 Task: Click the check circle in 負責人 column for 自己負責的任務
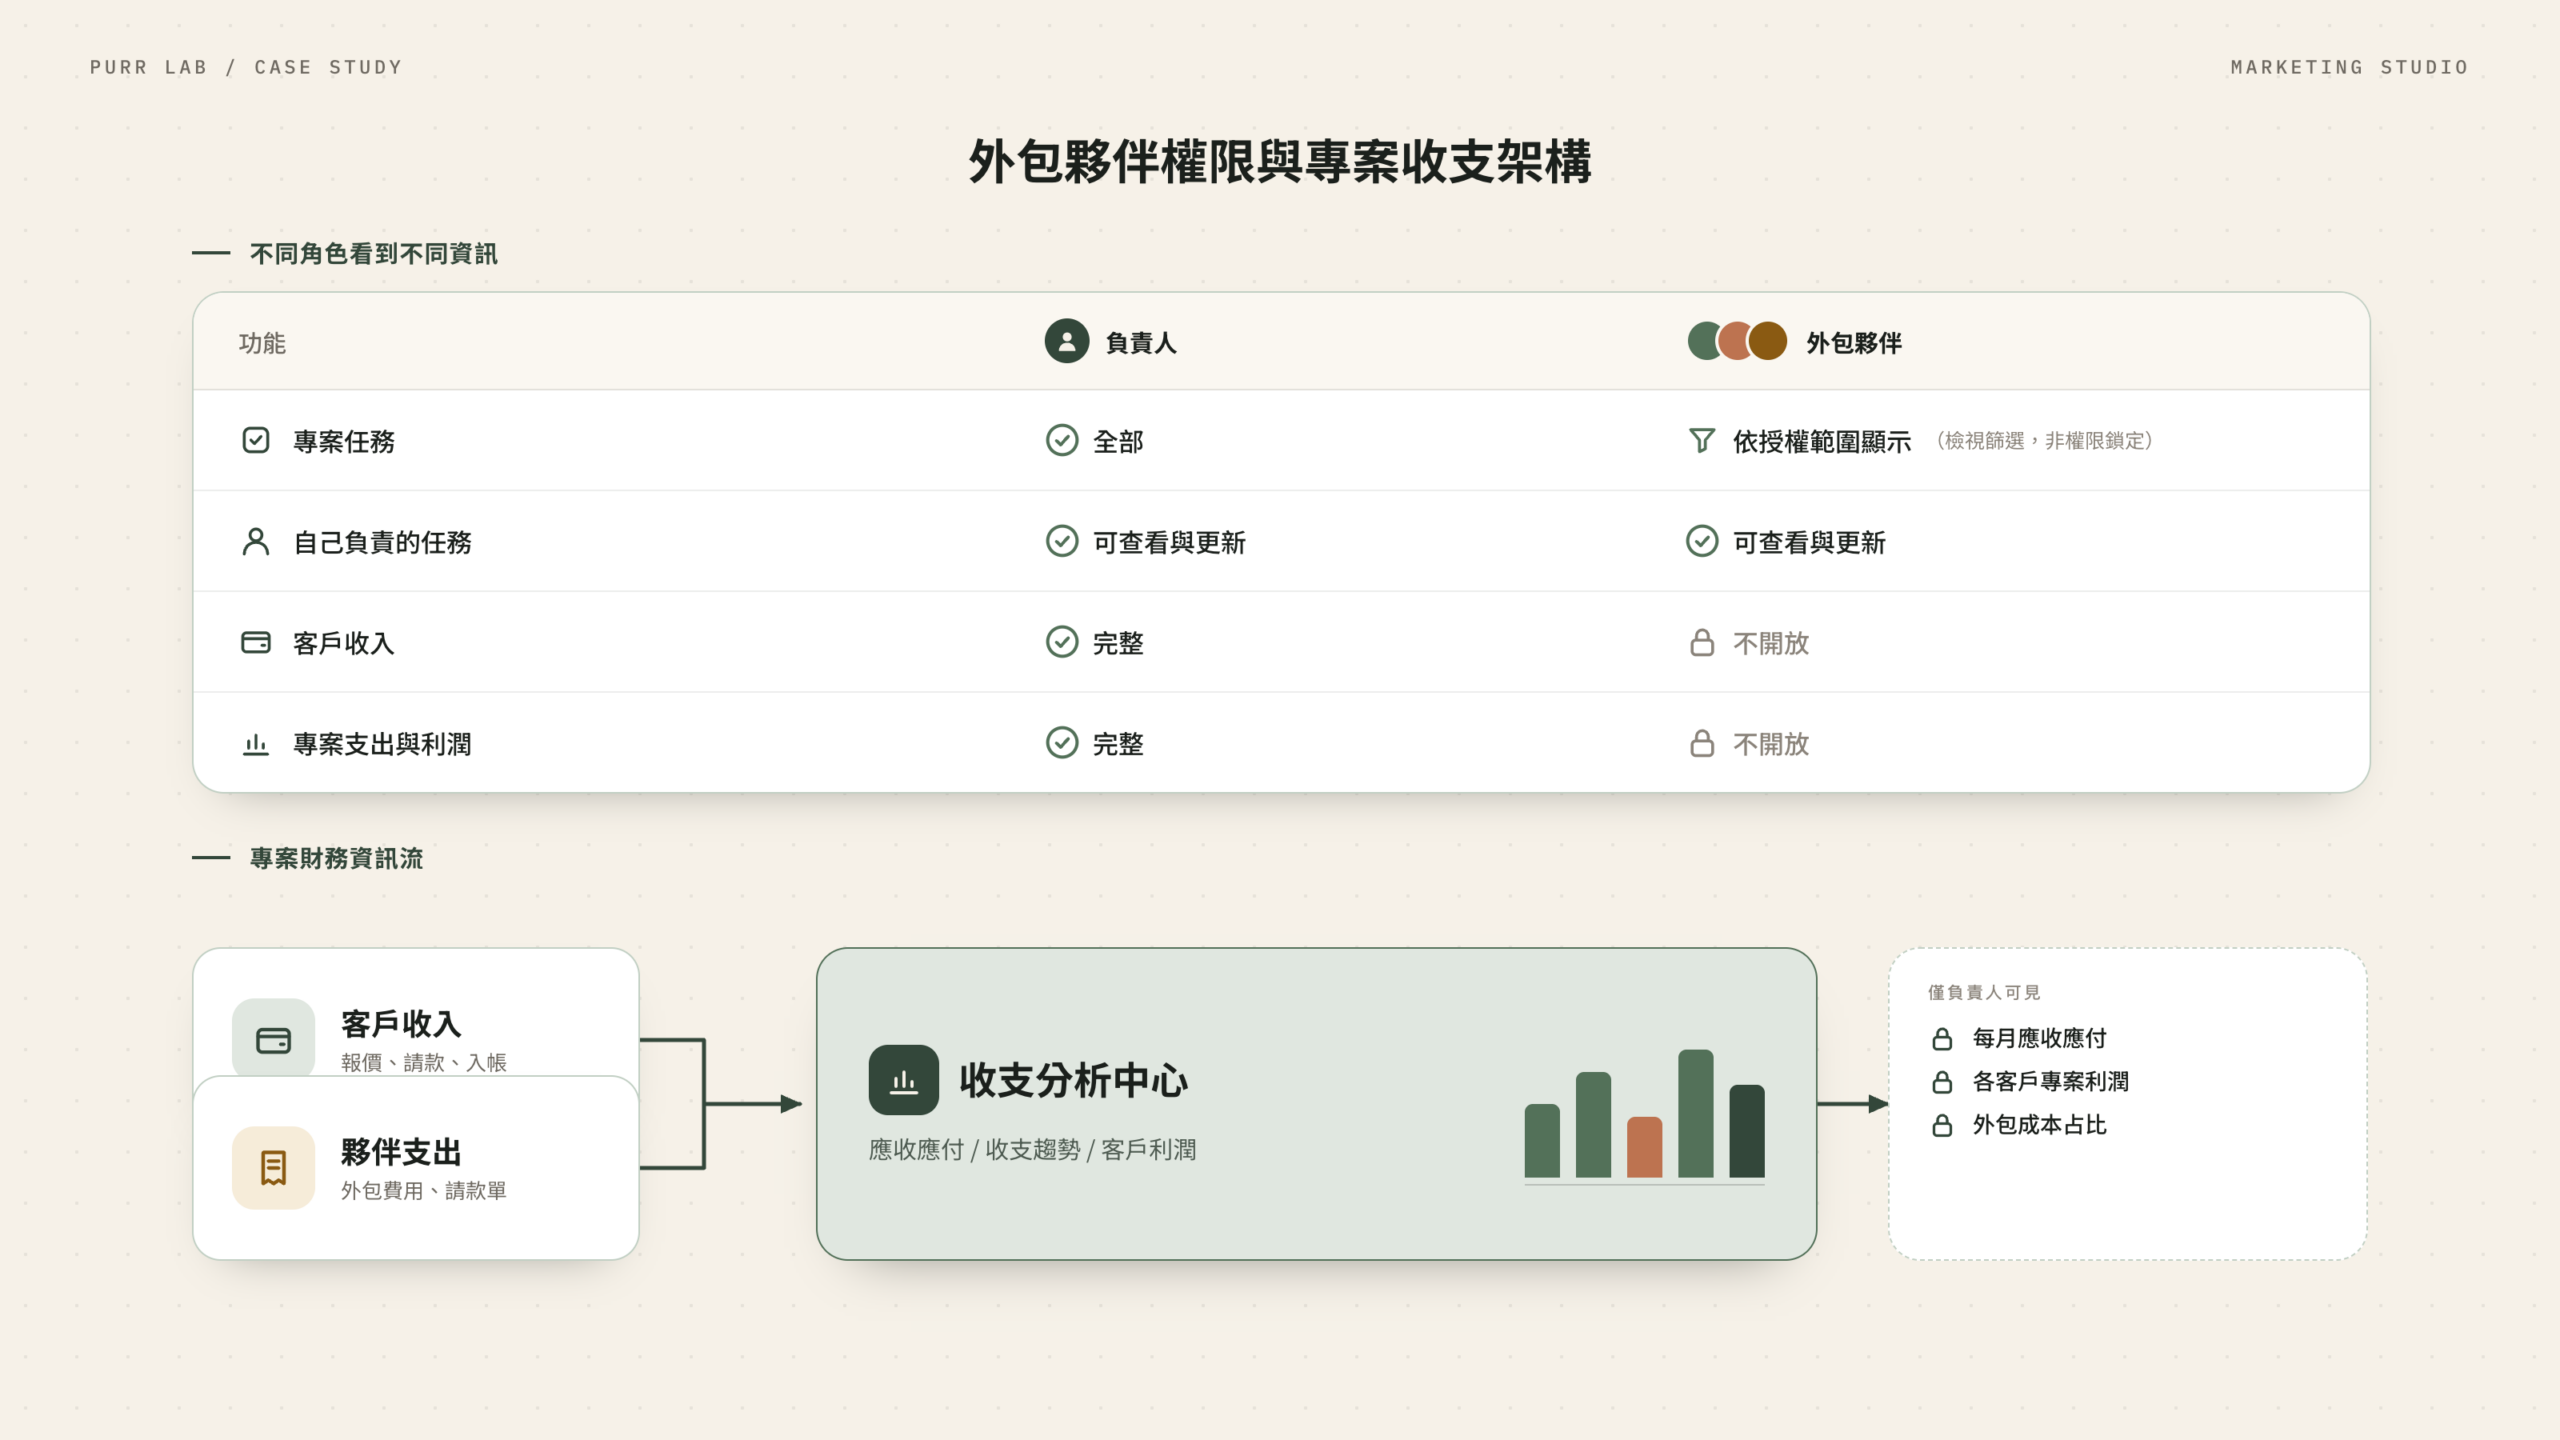[1061, 541]
